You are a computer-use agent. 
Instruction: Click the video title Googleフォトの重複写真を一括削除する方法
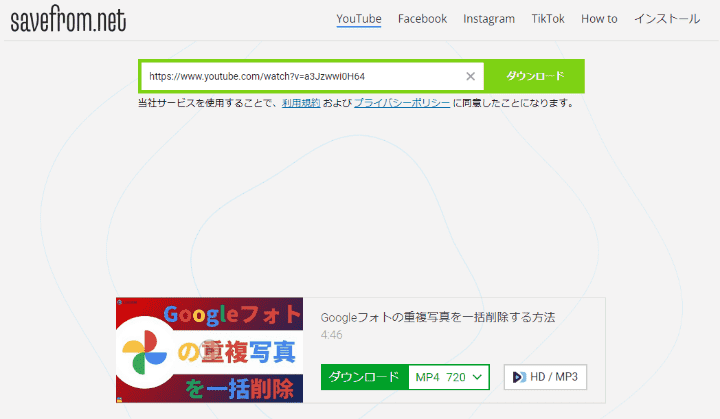point(438,317)
